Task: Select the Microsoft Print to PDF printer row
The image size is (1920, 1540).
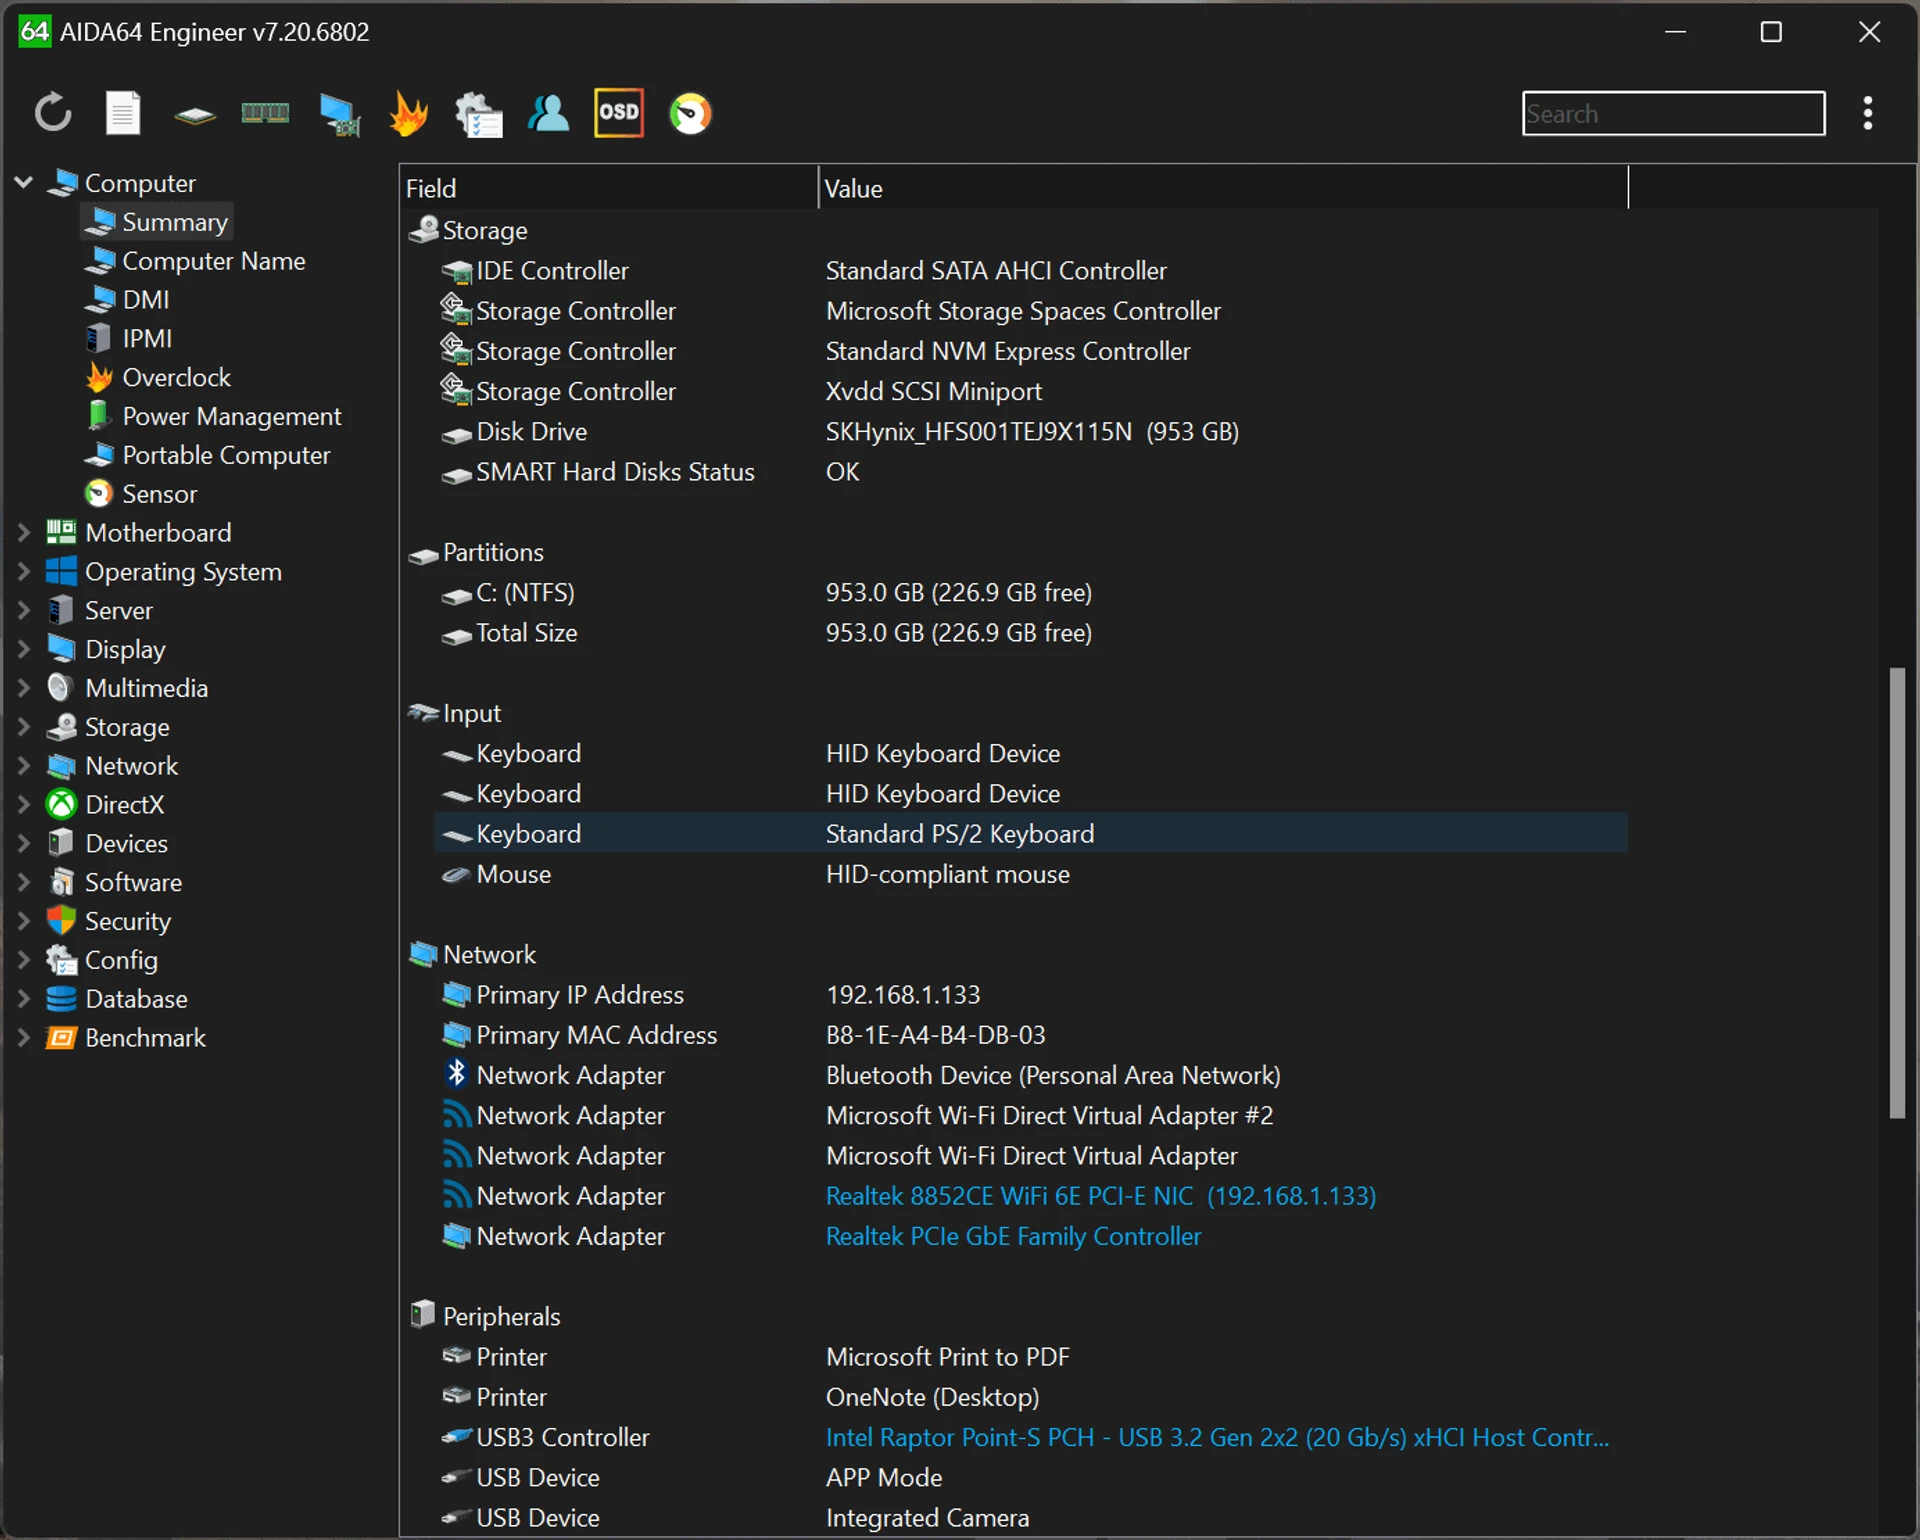Action: [x=1031, y=1357]
